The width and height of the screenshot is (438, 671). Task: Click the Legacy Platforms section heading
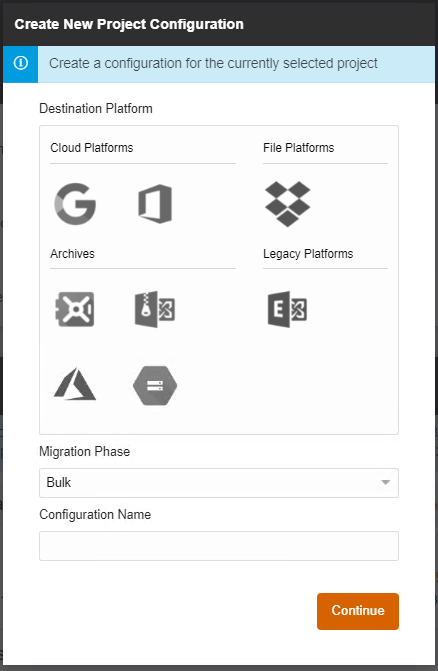tap(308, 254)
